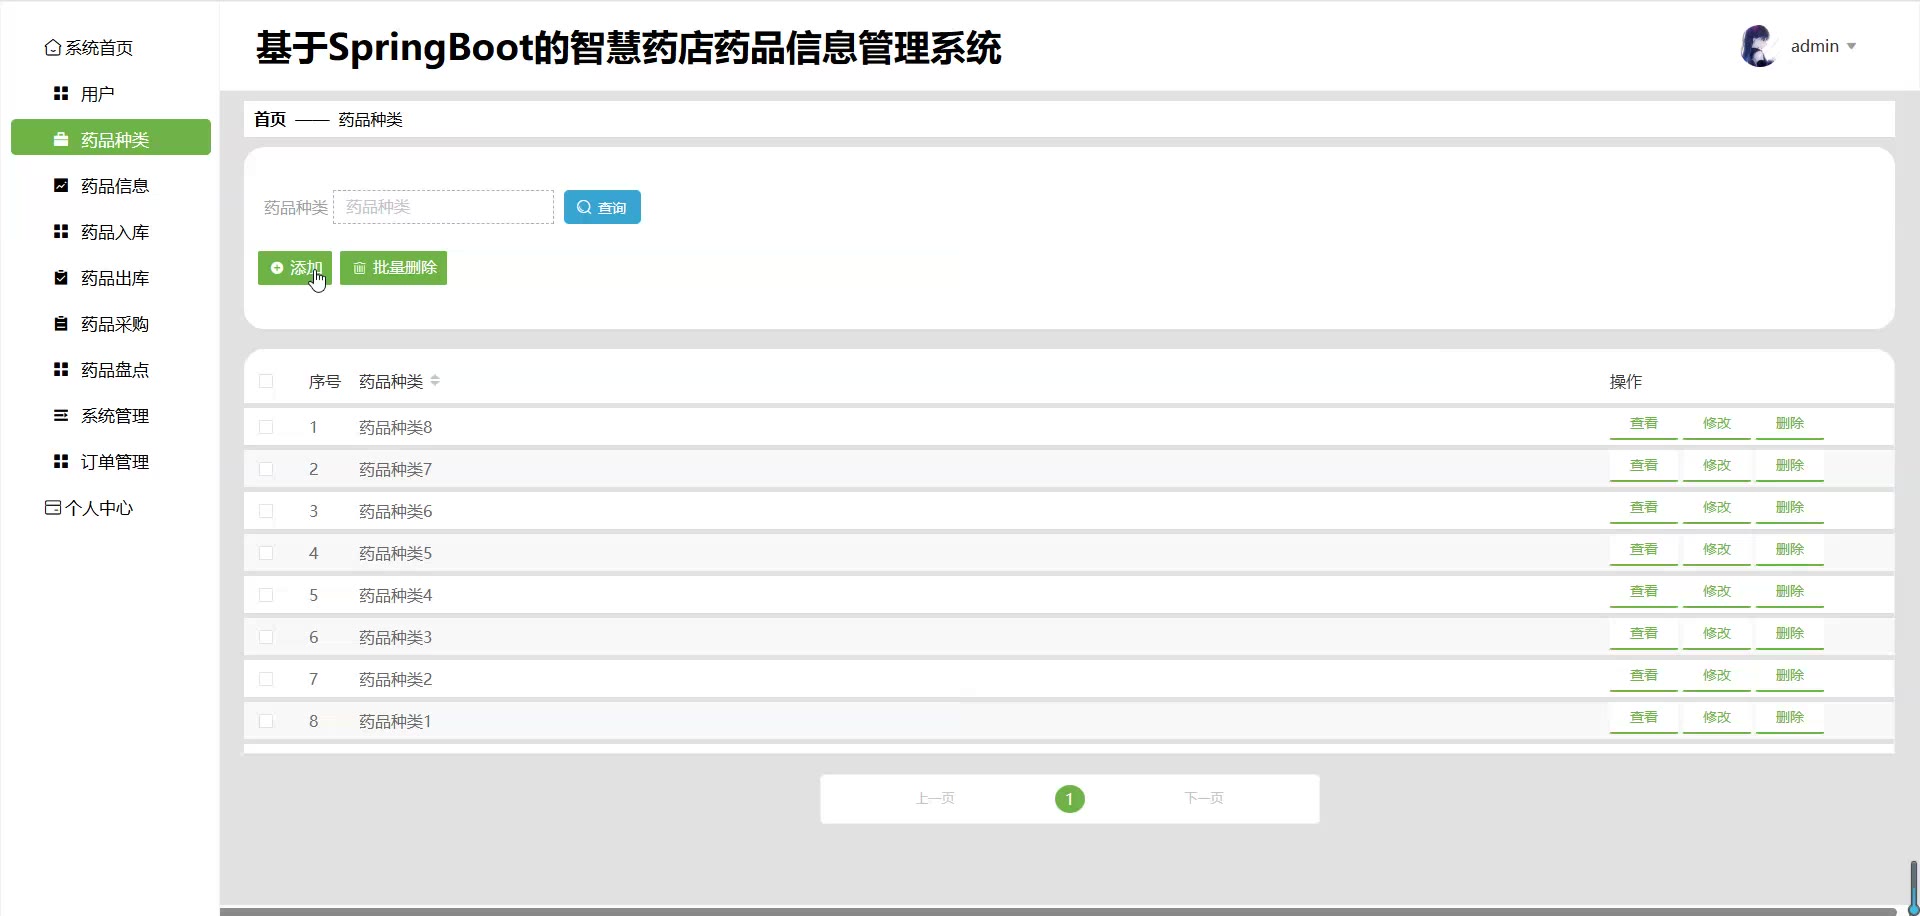Click the grid icon next to 药品入库
Viewport: 1920px width, 916px height.
(x=61, y=232)
